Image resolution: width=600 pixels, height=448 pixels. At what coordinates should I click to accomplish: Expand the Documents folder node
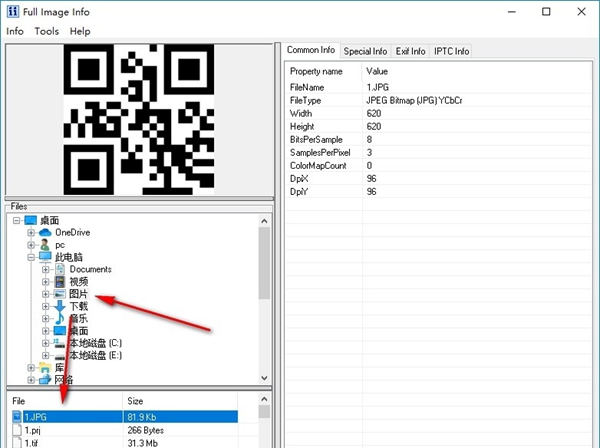click(46, 269)
